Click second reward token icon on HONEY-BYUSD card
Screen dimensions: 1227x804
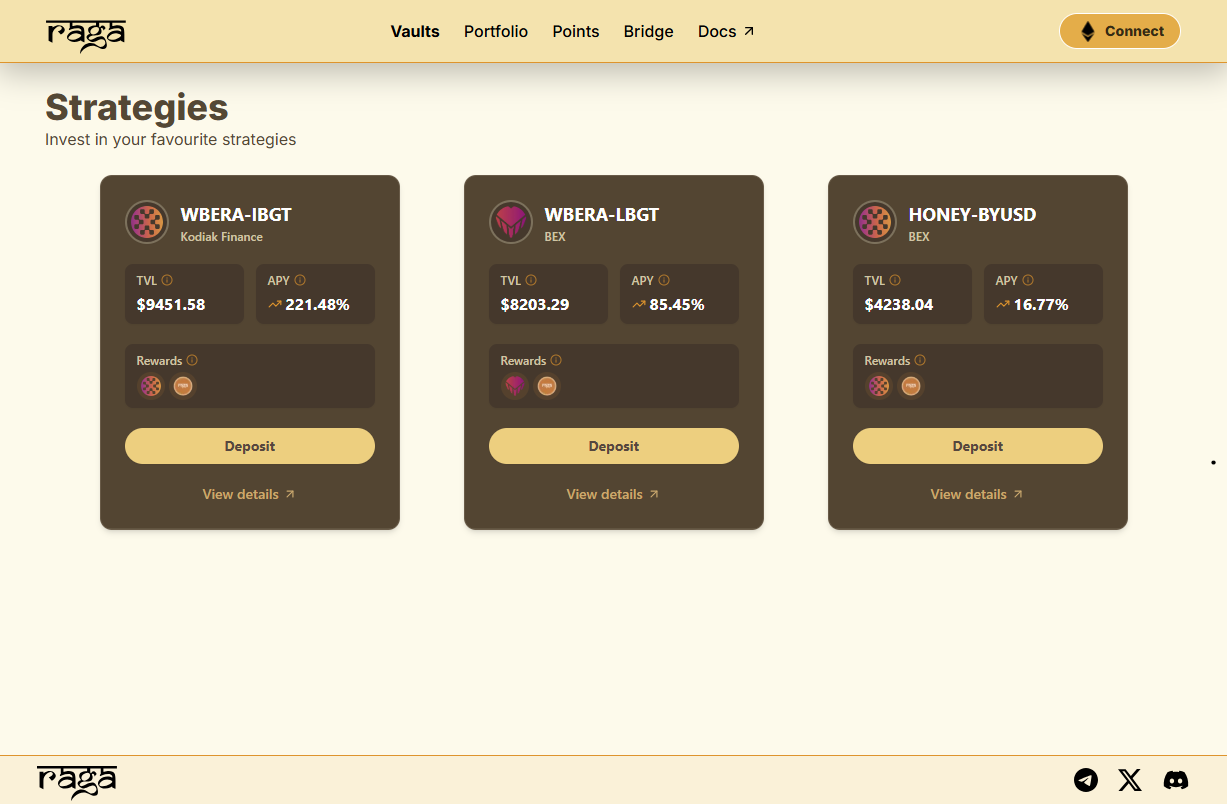pyautogui.click(x=911, y=386)
